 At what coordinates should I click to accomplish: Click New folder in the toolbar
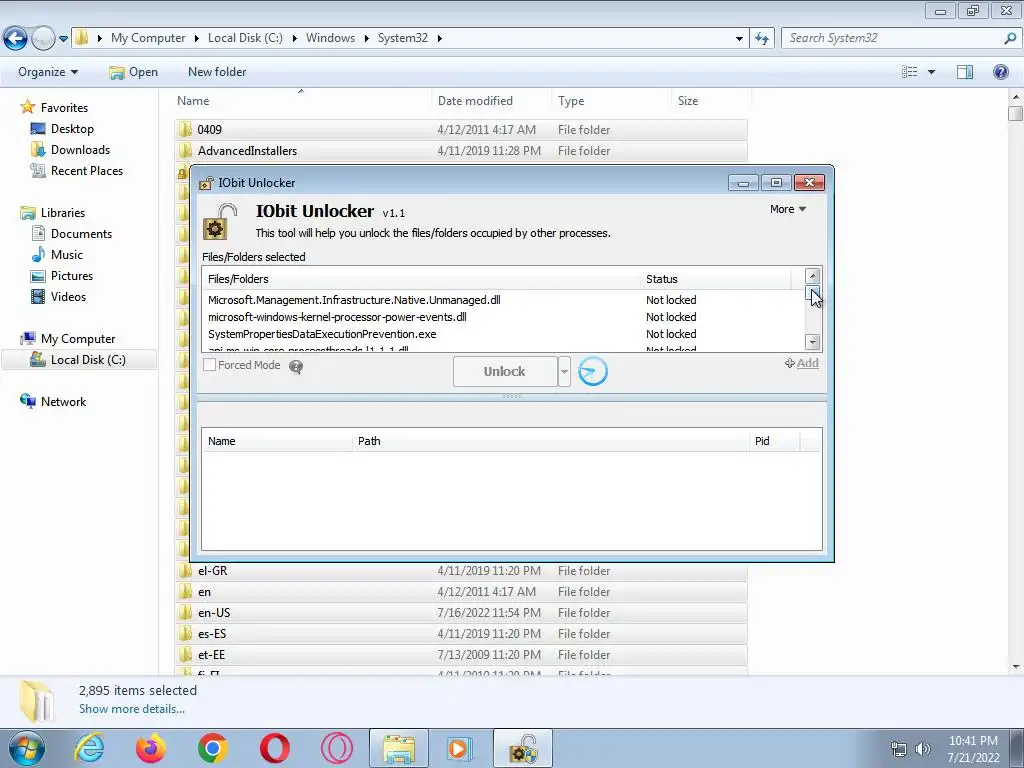(x=217, y=72)
